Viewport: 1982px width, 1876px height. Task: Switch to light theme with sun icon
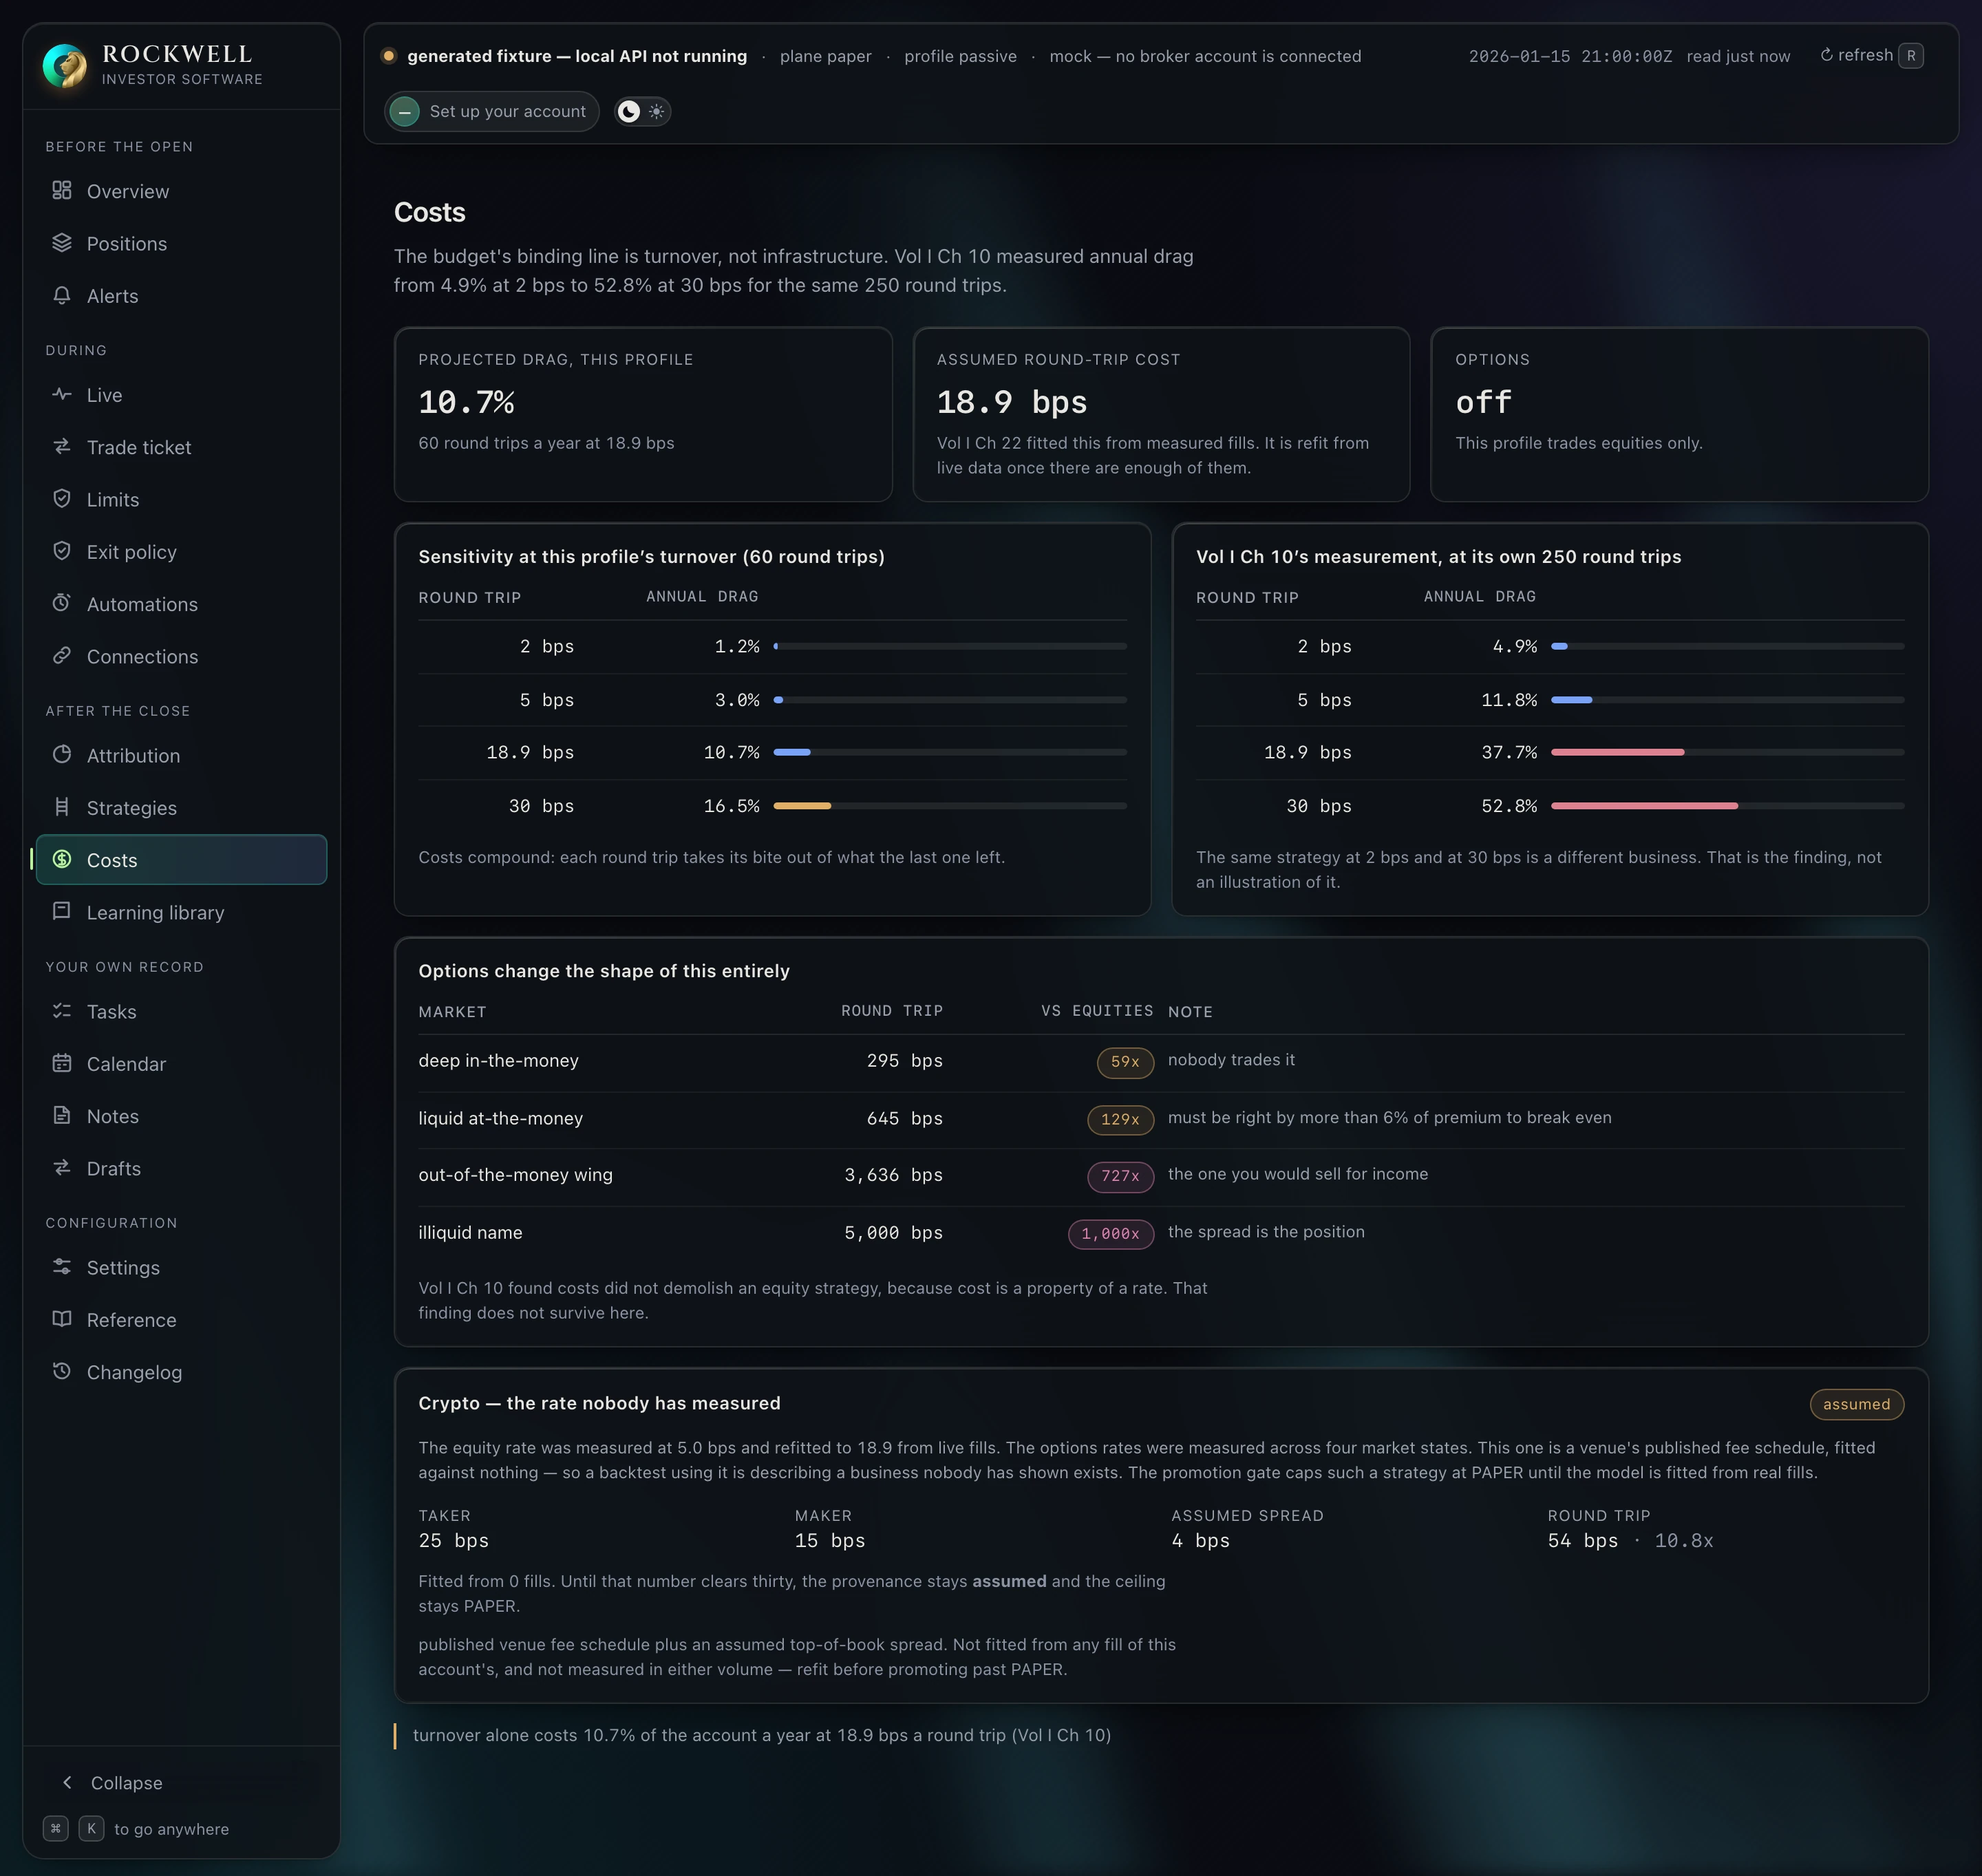[656, 111]
